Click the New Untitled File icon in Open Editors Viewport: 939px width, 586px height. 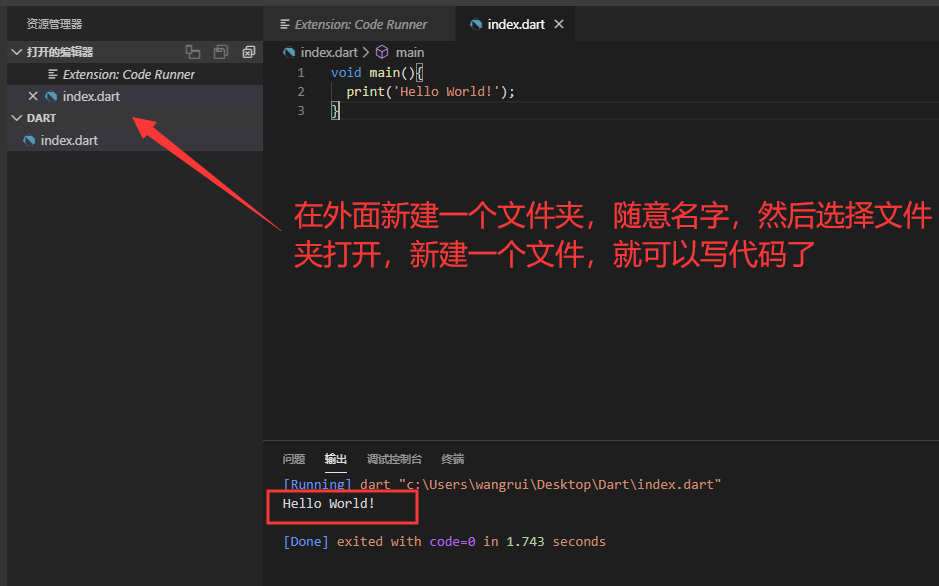(x=193, y=52)
